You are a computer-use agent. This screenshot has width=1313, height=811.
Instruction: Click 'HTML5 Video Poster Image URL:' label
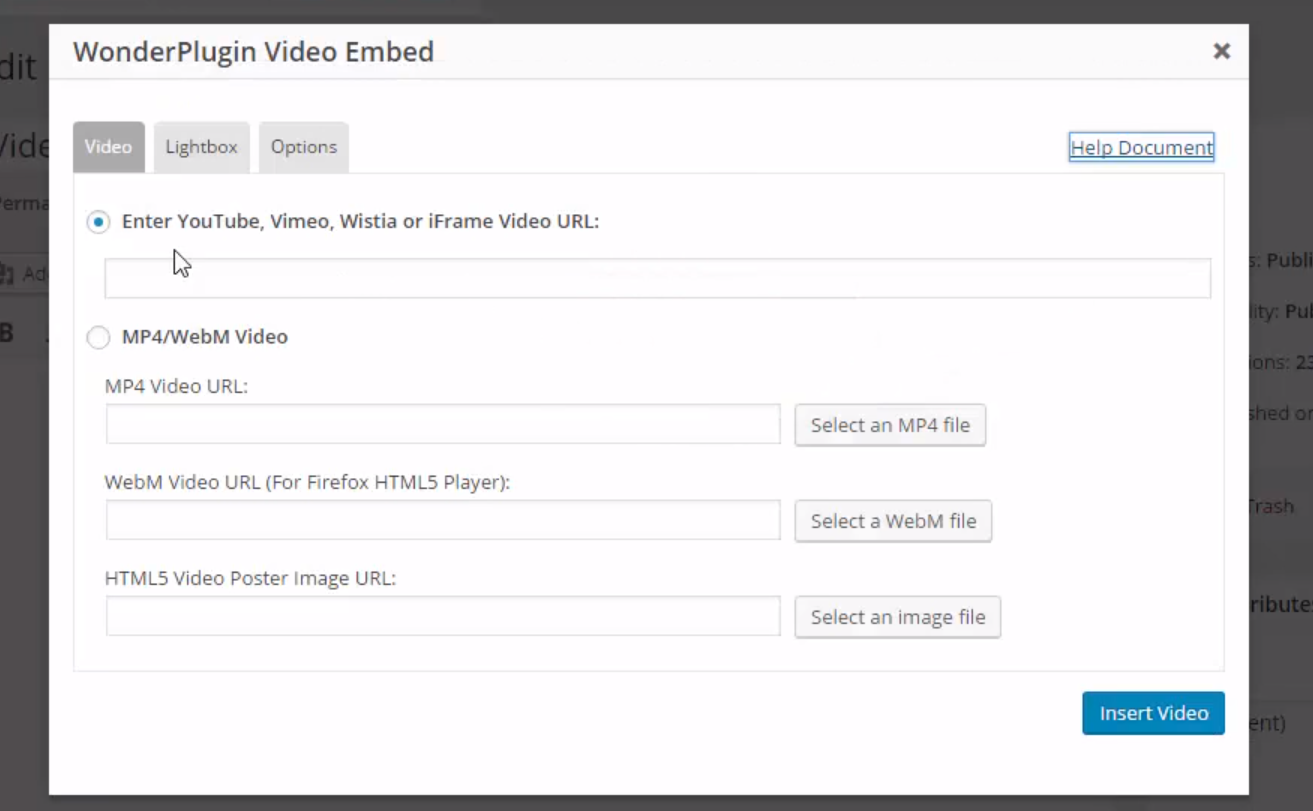(250, 578)
